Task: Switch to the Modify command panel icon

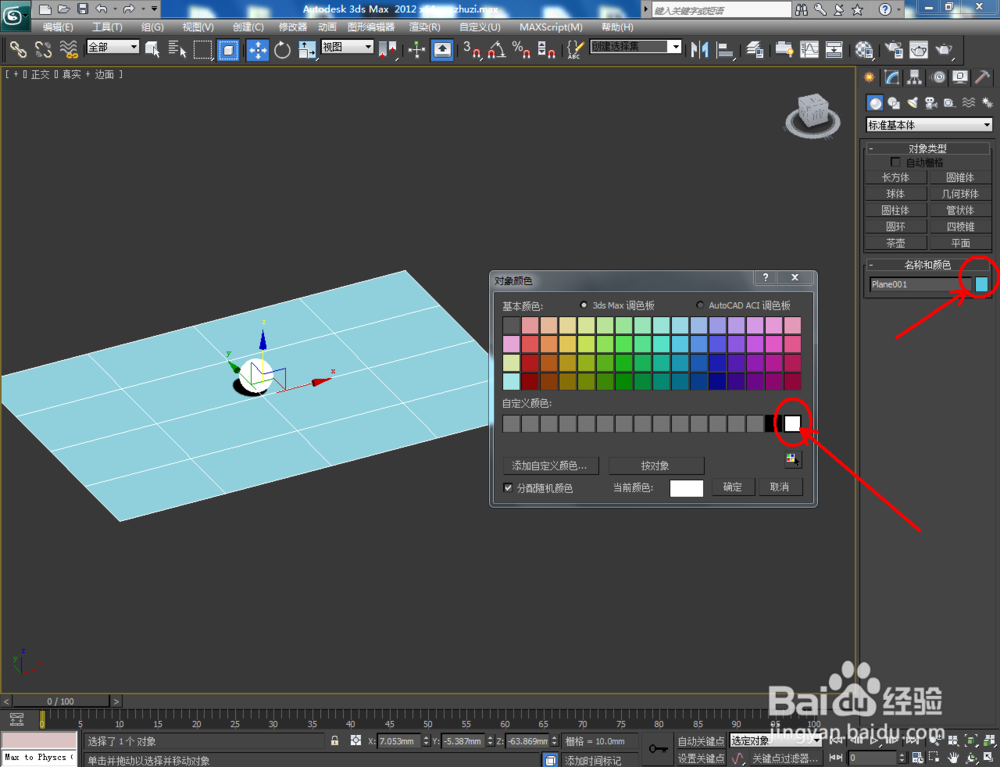Action: coord(892,104)
